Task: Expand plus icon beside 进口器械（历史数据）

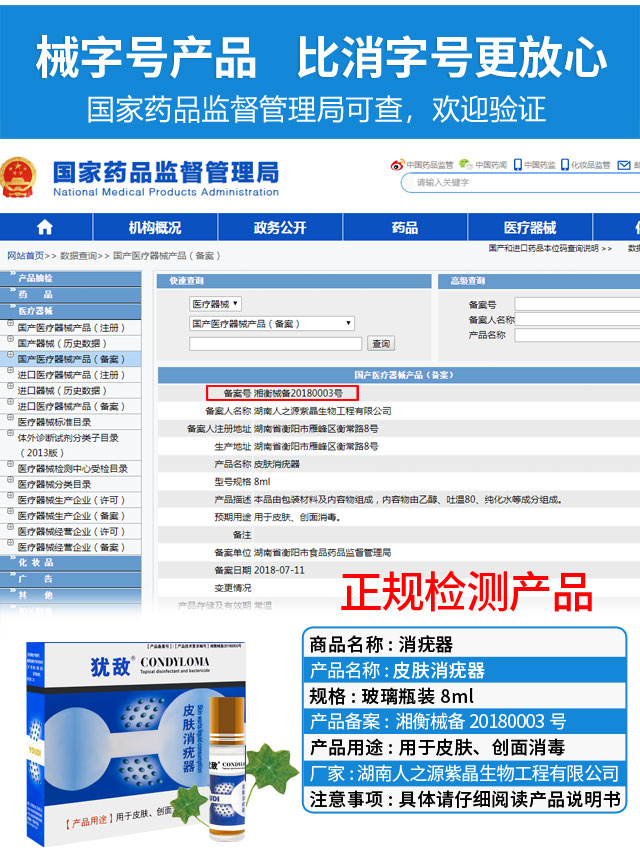Action: [10, 386]
